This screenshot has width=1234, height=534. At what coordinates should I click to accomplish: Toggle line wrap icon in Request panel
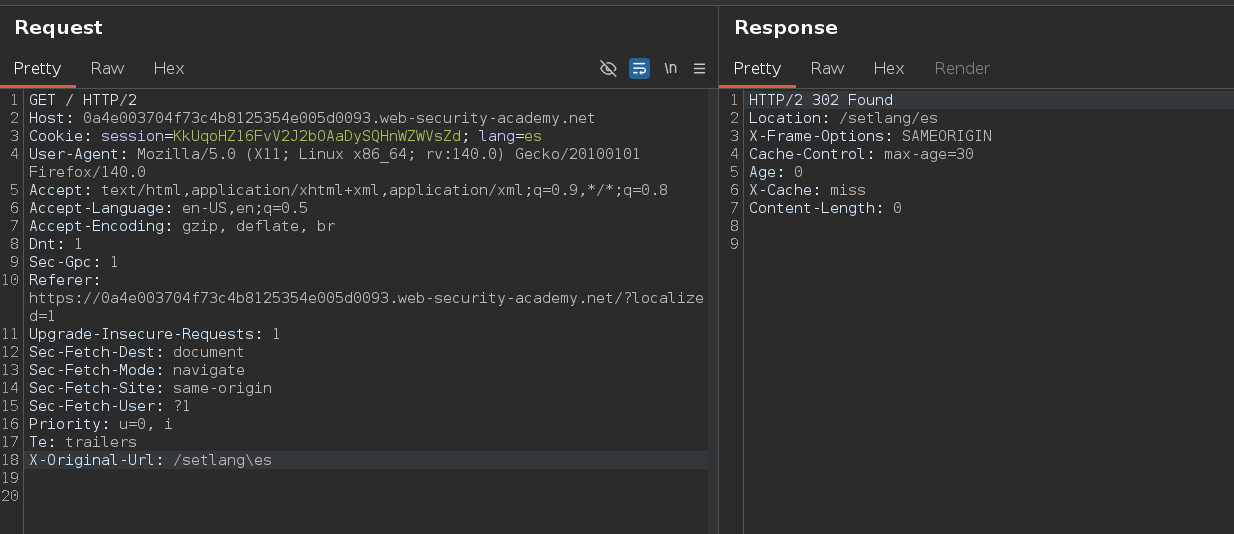(x=639, y=68)
